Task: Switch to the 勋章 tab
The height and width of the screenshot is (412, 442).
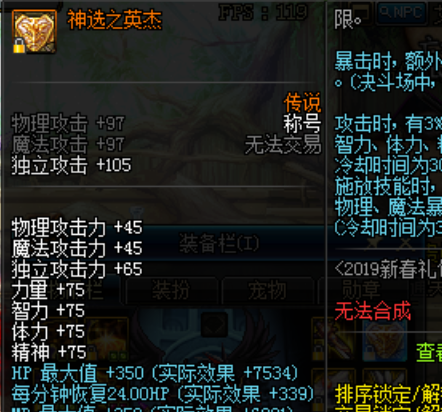Action: 362,290
